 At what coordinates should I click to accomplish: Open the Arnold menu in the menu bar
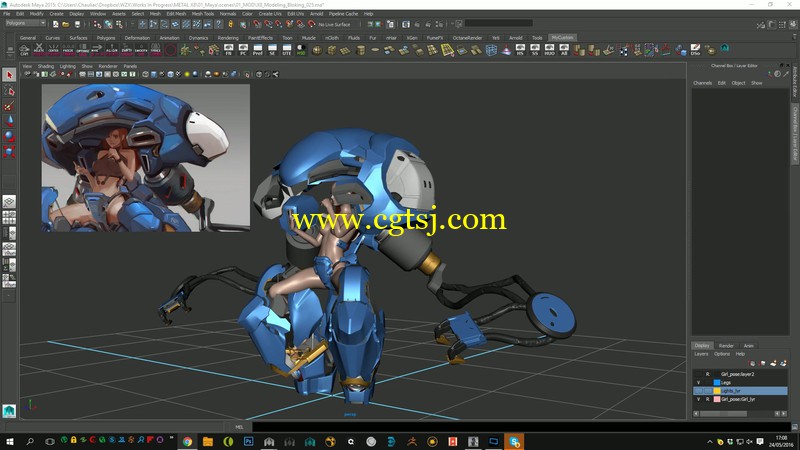tap(316, 14)
